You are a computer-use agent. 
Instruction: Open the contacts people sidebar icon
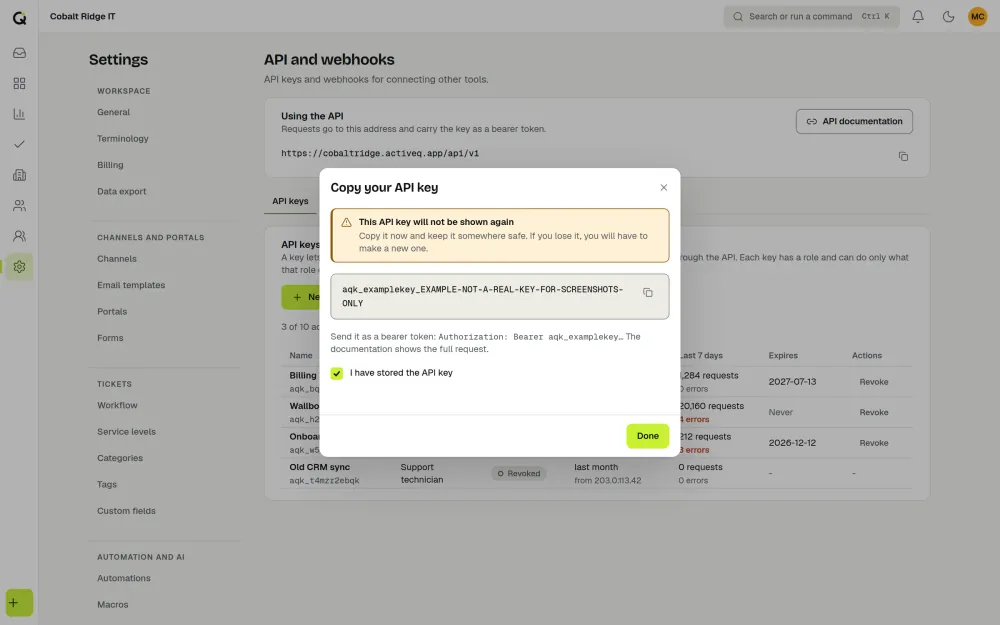(19, 205)
